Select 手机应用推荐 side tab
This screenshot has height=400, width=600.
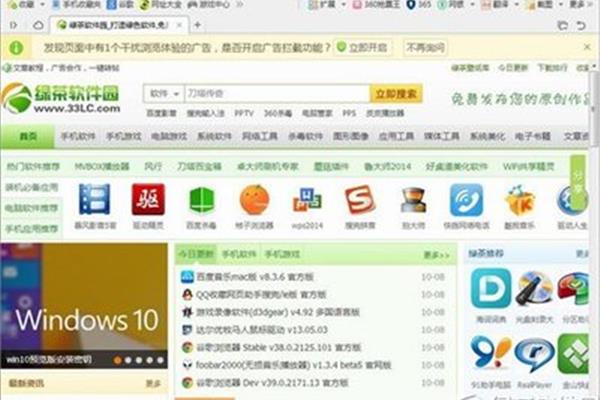pos(31,229)
